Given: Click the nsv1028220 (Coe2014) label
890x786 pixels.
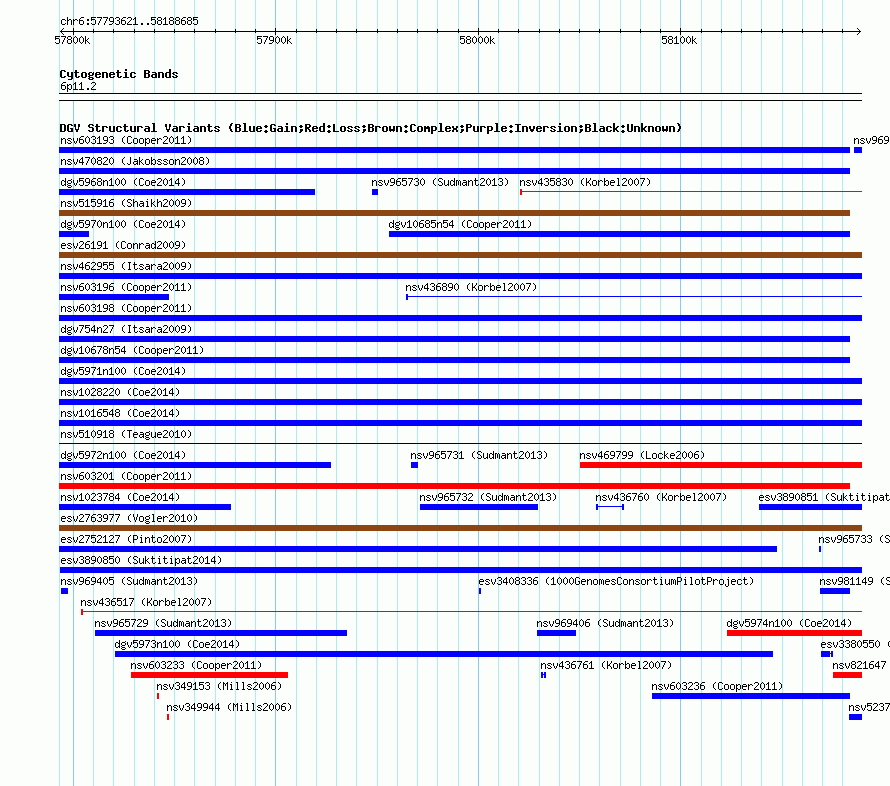Looking at the screenshot, I should tap(120, 392).
